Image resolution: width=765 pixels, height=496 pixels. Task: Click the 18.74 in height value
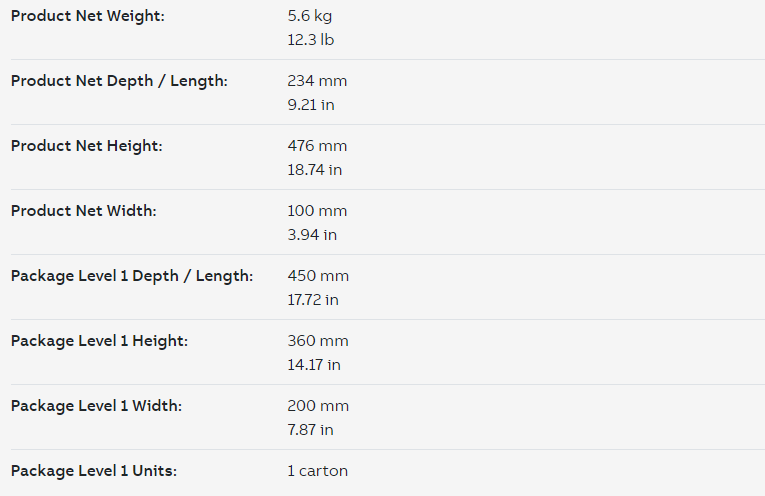click(315, 170)
